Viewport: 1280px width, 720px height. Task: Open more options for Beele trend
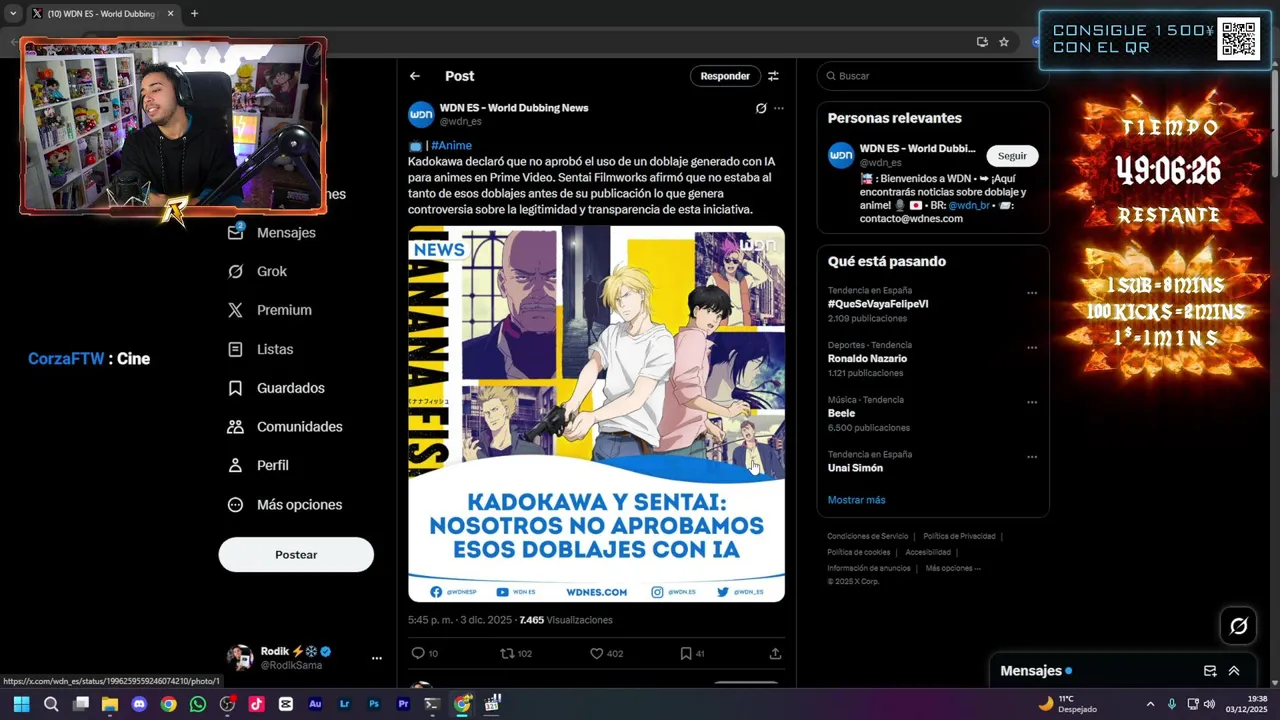pyautogui.click(x=1032, y=402)
